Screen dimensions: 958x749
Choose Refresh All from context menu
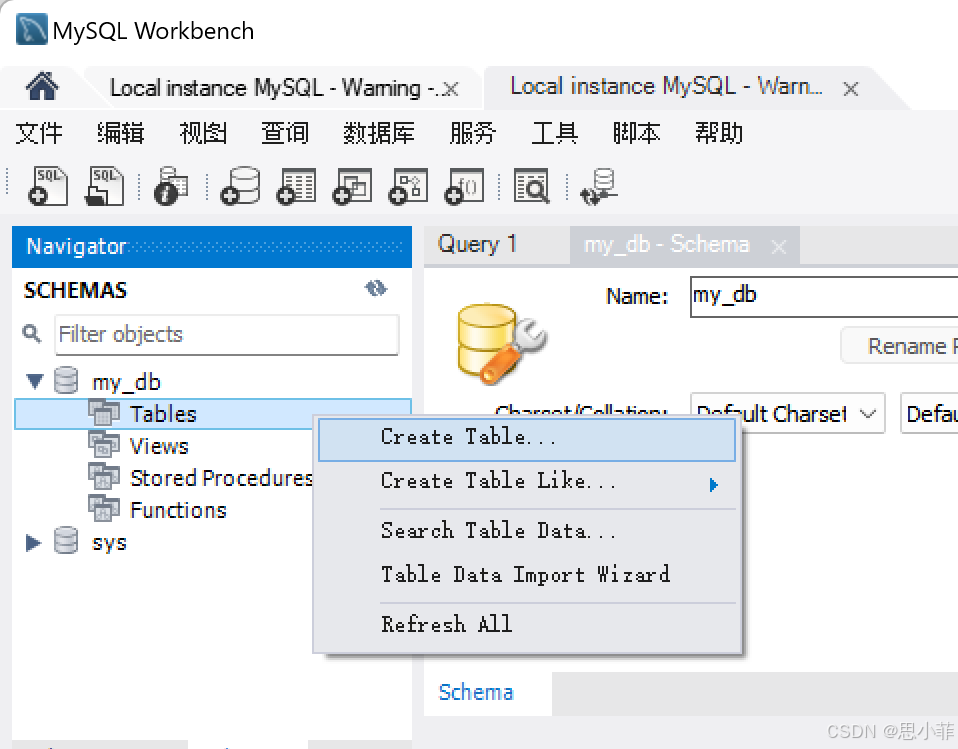527,624
